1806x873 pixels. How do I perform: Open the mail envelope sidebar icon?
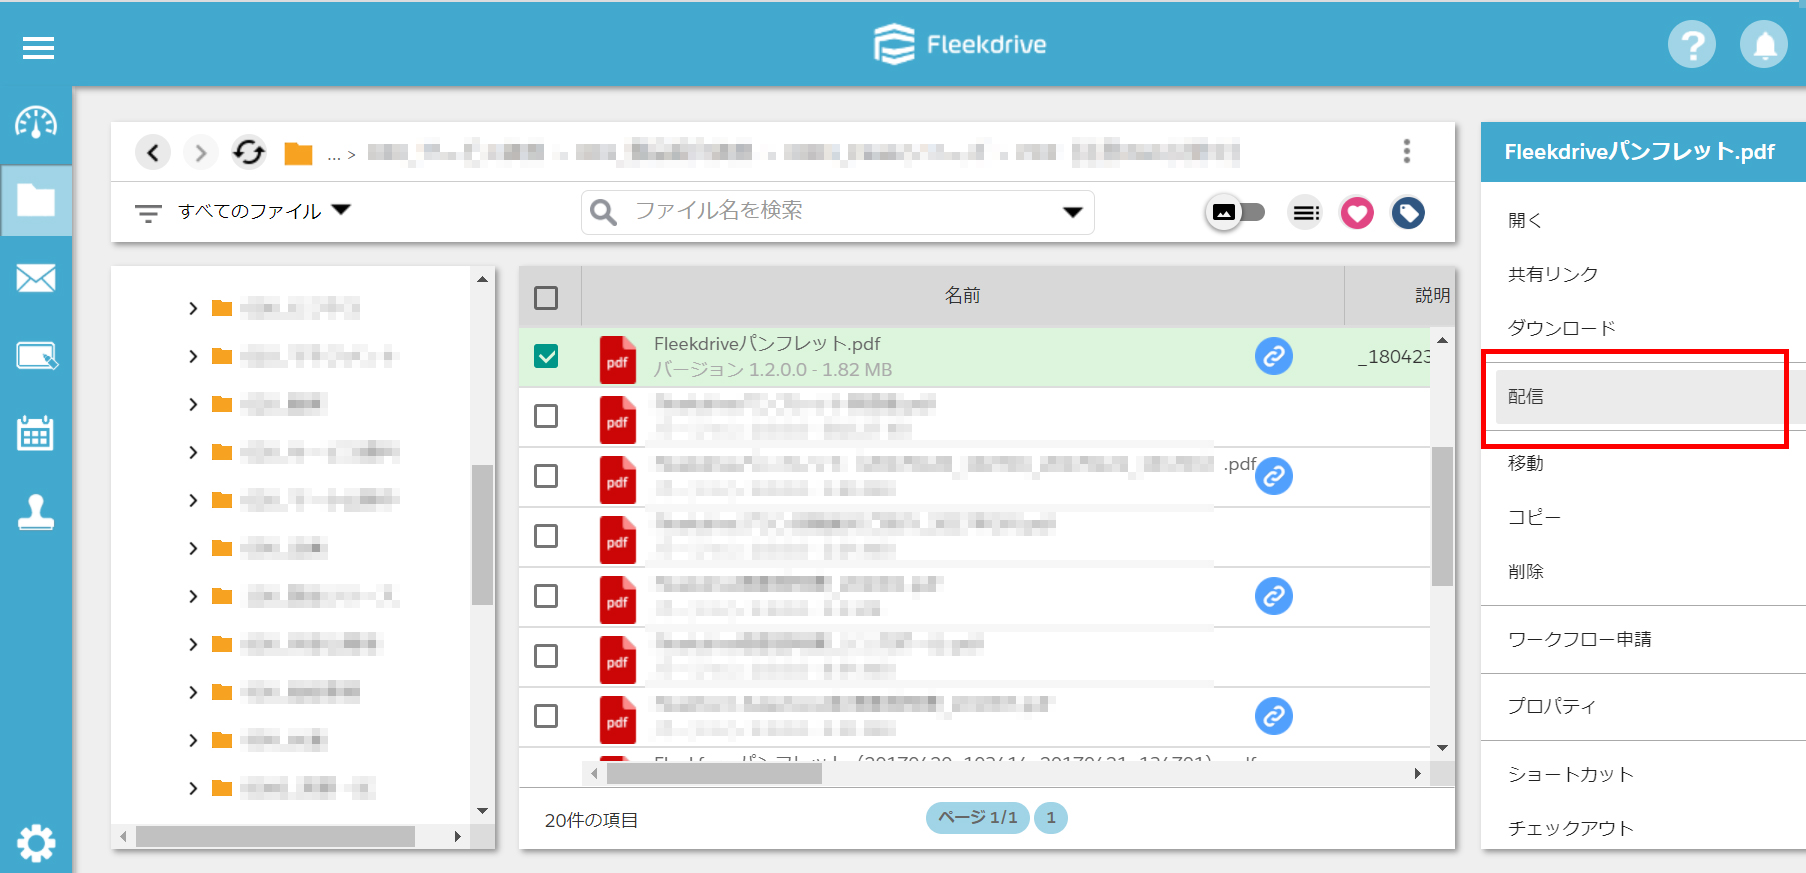(x=36, y=278)
